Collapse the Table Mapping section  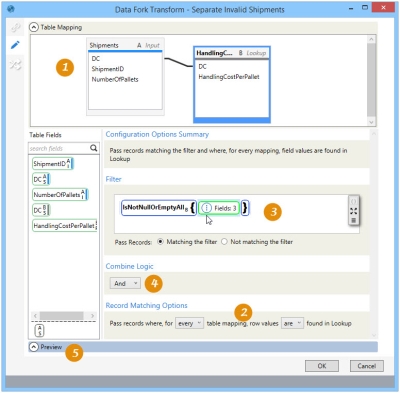click(x=34, y=27)
